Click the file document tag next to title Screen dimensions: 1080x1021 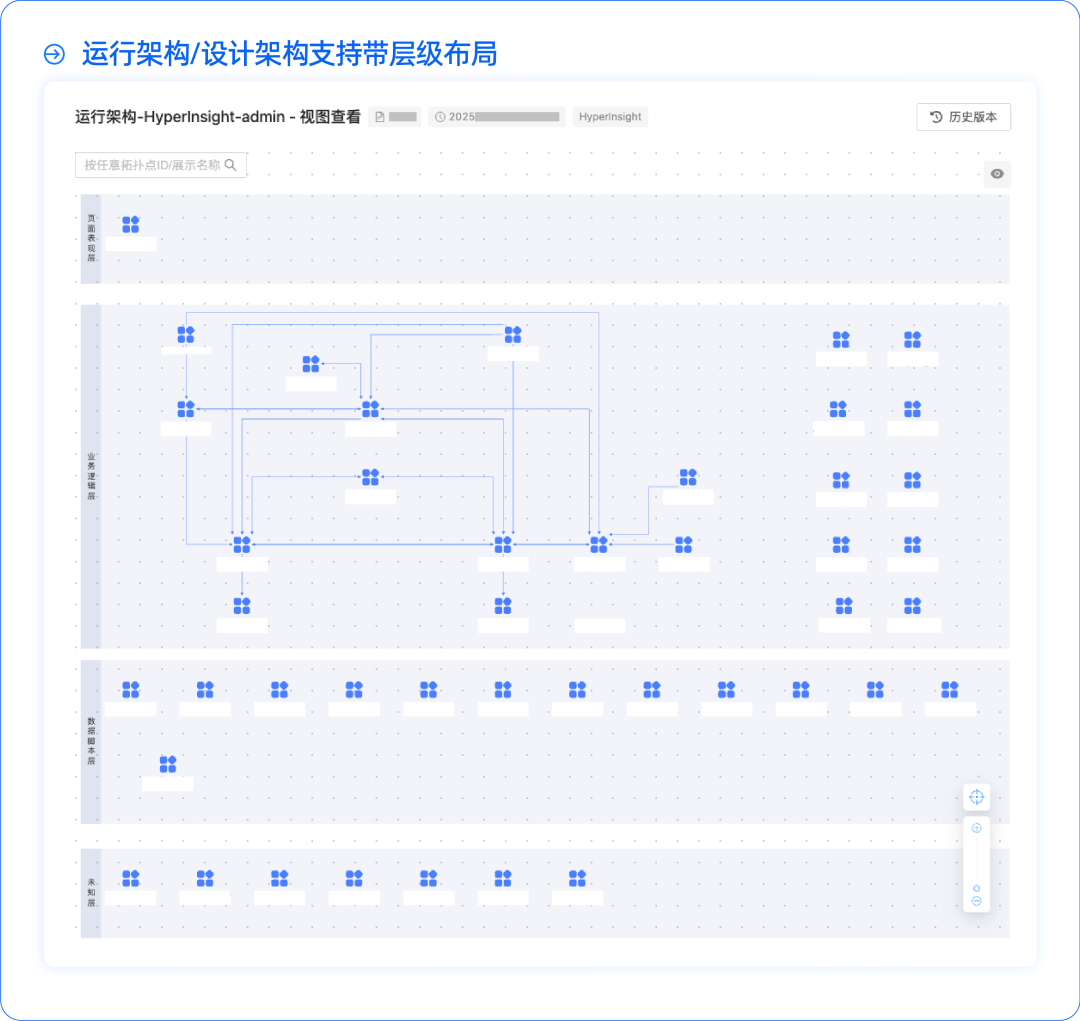coord(395,117)
